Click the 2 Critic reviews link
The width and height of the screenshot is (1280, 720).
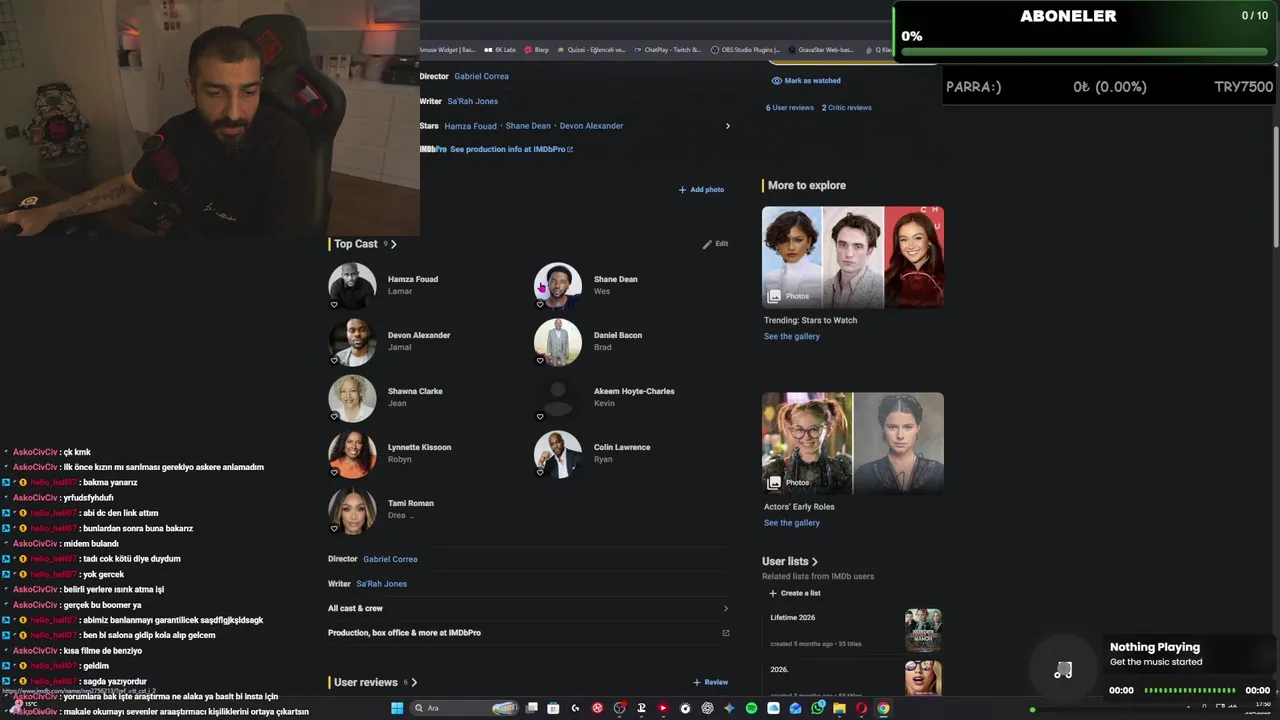pyautogui.click(x=847, y=107)
